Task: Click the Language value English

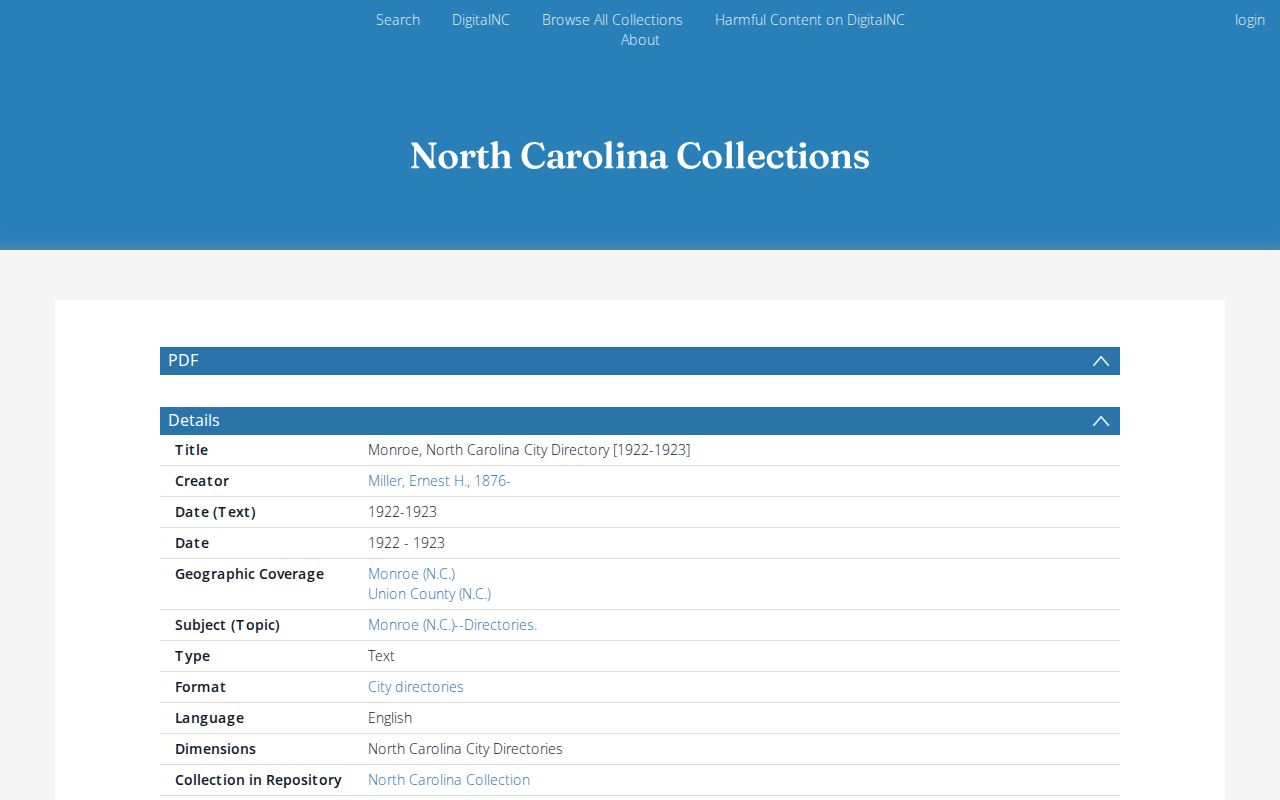Action: 390,718
